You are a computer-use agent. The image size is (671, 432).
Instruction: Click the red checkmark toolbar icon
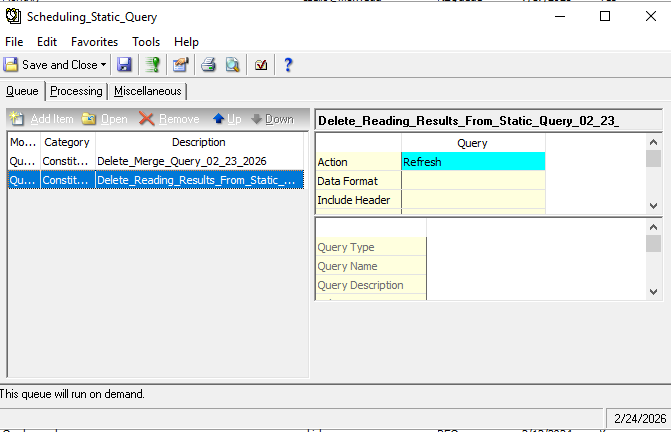tap(261, 65)
